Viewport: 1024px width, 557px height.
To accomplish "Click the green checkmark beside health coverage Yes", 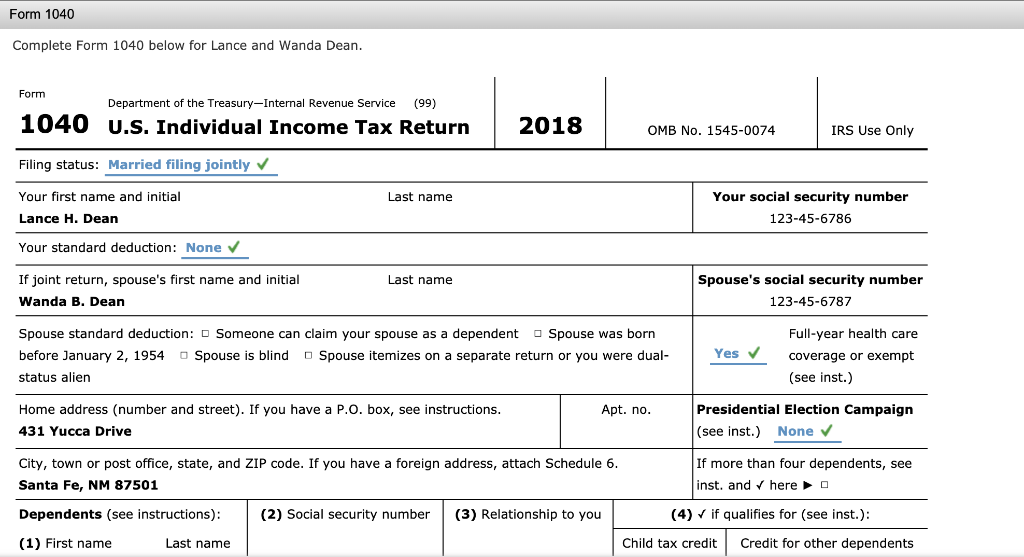I will coord(754,353).
